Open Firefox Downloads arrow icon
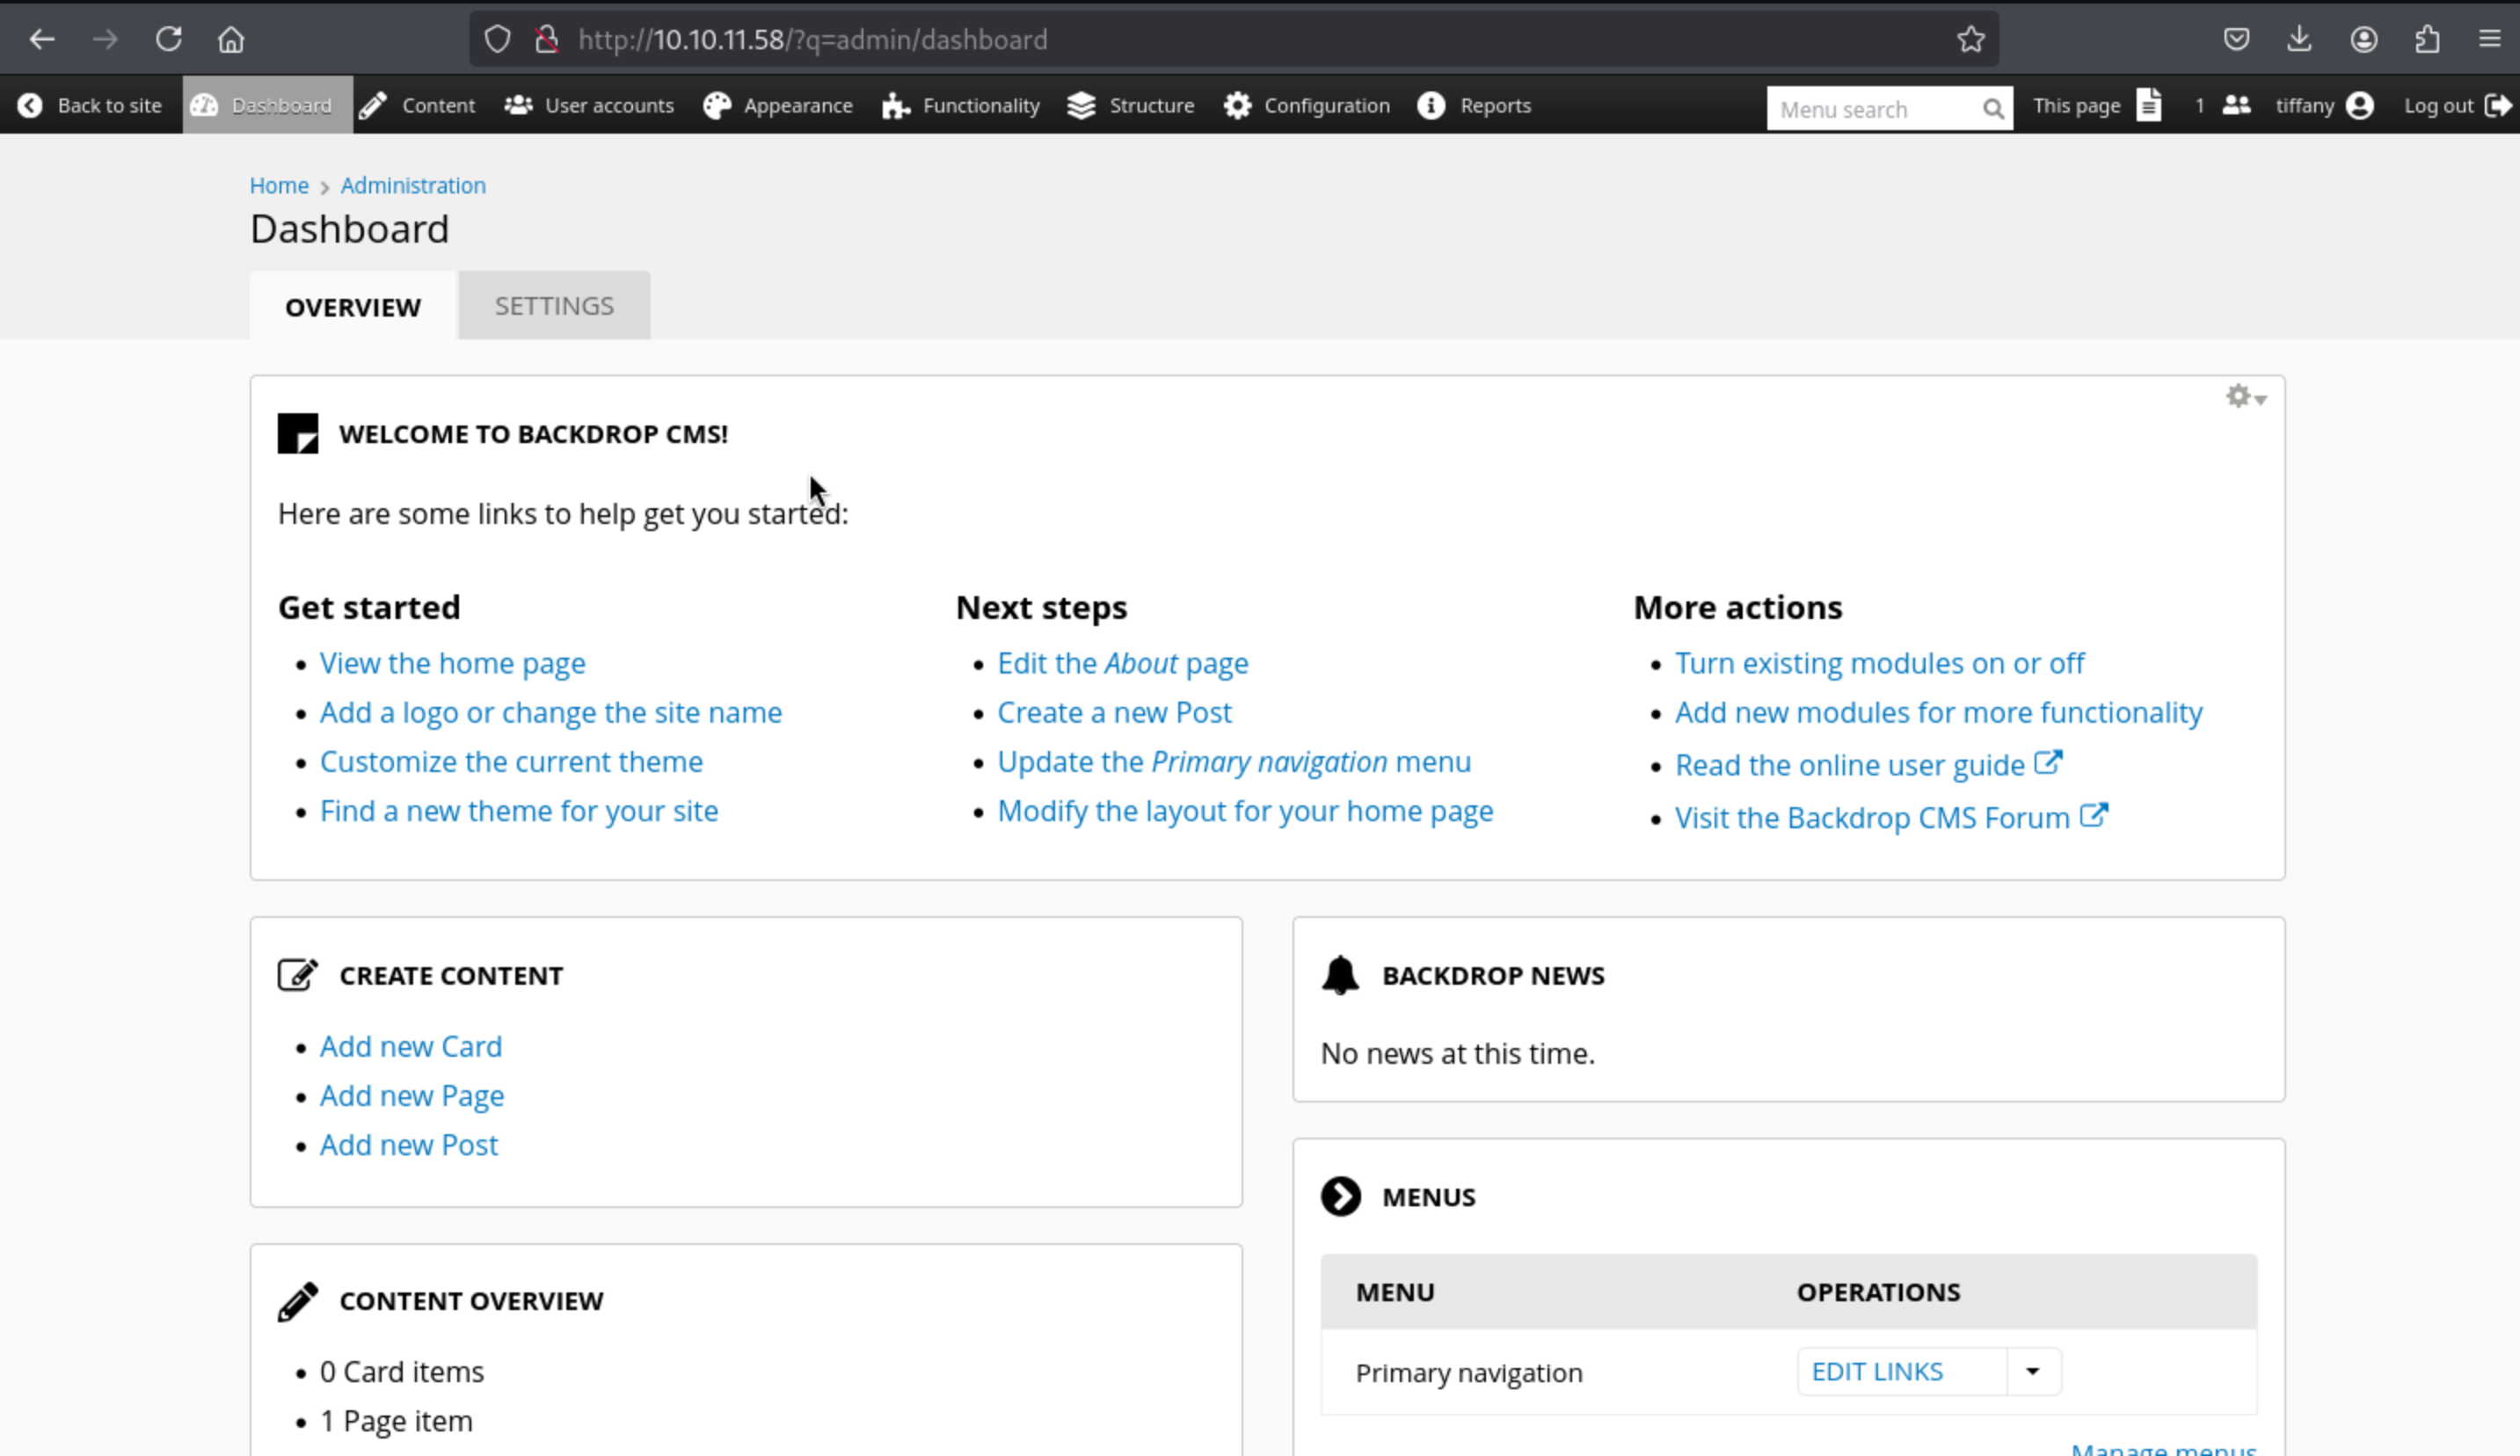2520x1456 pixels. (2299, 39)
